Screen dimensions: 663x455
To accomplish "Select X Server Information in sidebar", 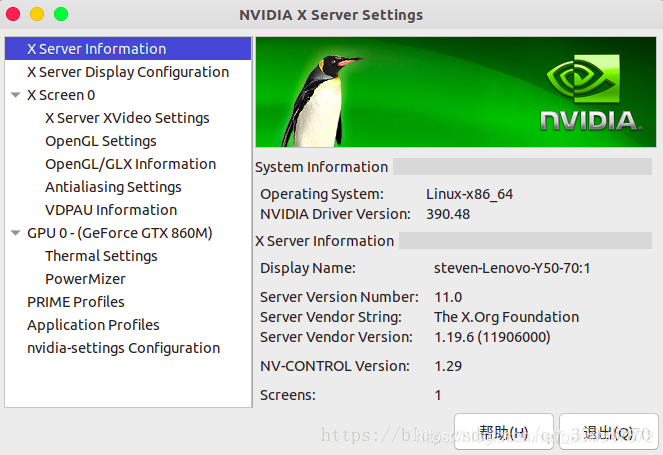I will [128, 49].
